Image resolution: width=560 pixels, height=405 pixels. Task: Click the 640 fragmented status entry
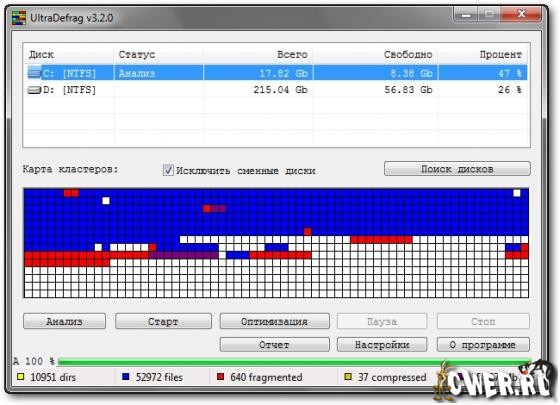[x=266, y=377]
